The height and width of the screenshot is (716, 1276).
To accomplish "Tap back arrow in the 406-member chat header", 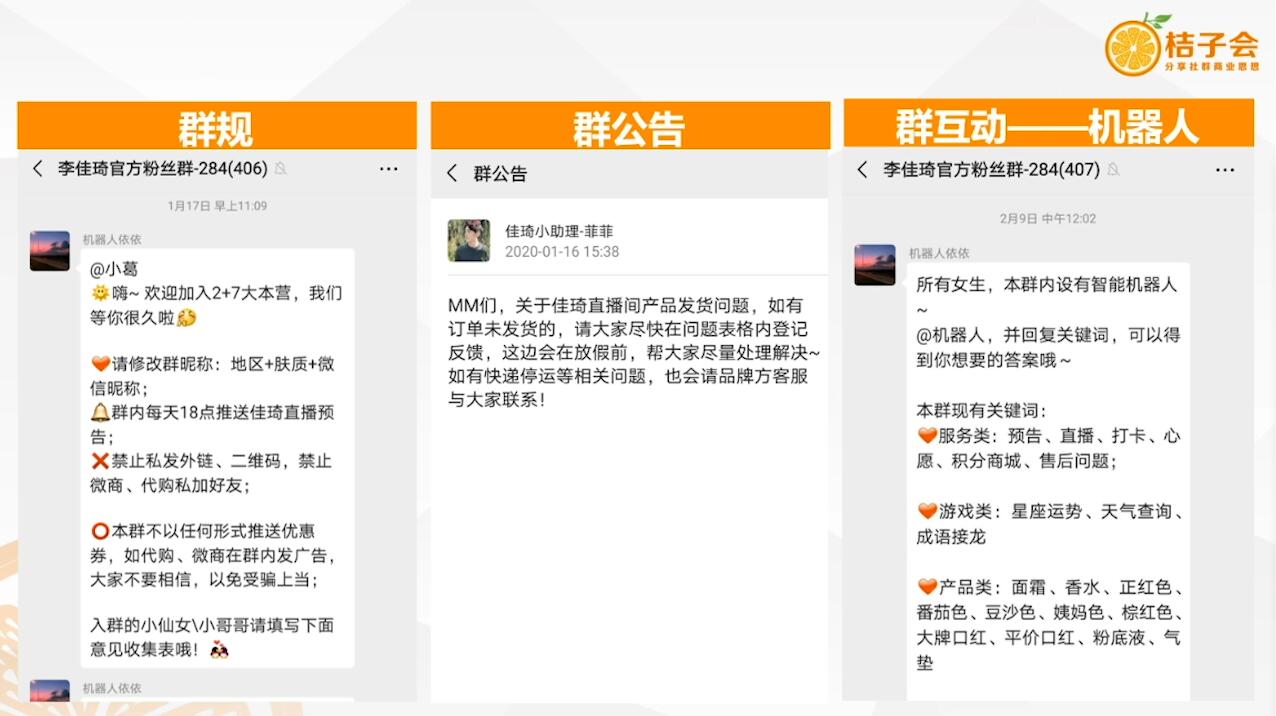I will 38,169.
